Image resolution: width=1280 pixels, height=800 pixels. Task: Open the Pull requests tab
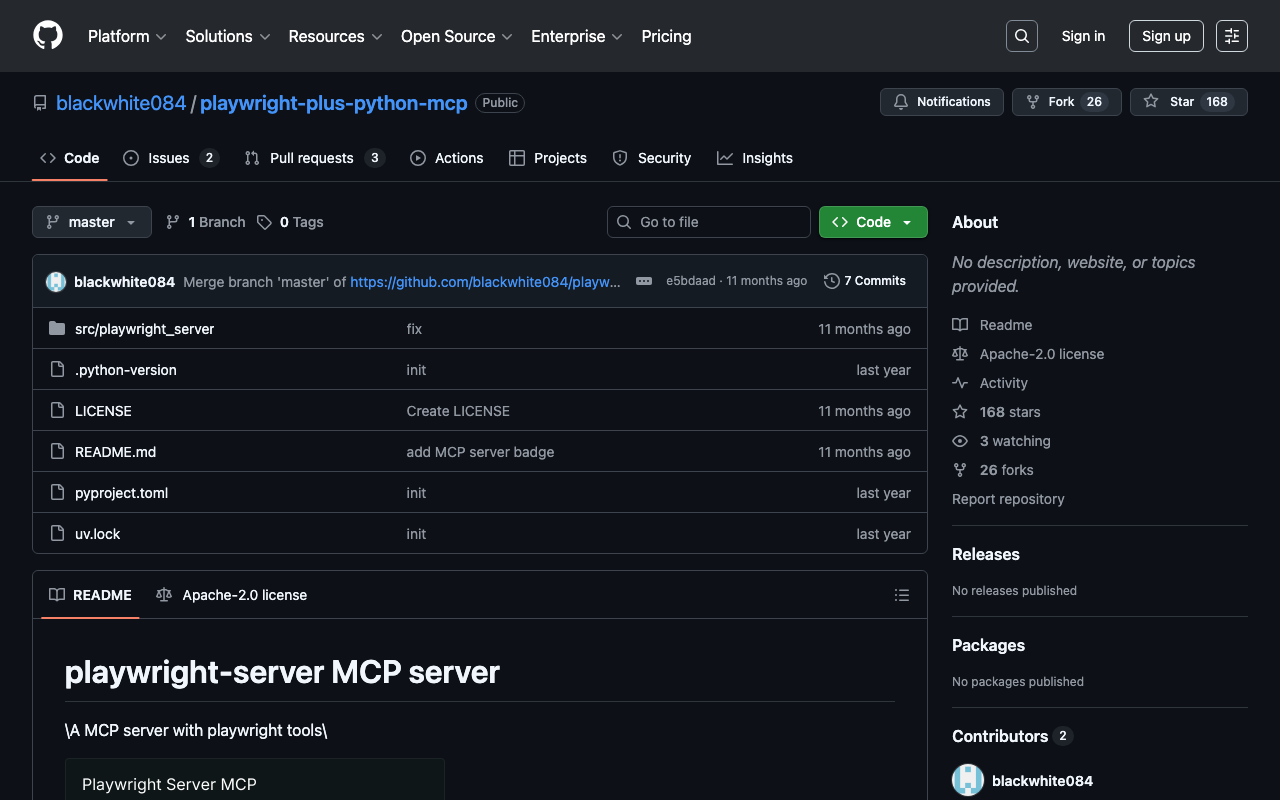pyautogui.click(x=311, y=158)
